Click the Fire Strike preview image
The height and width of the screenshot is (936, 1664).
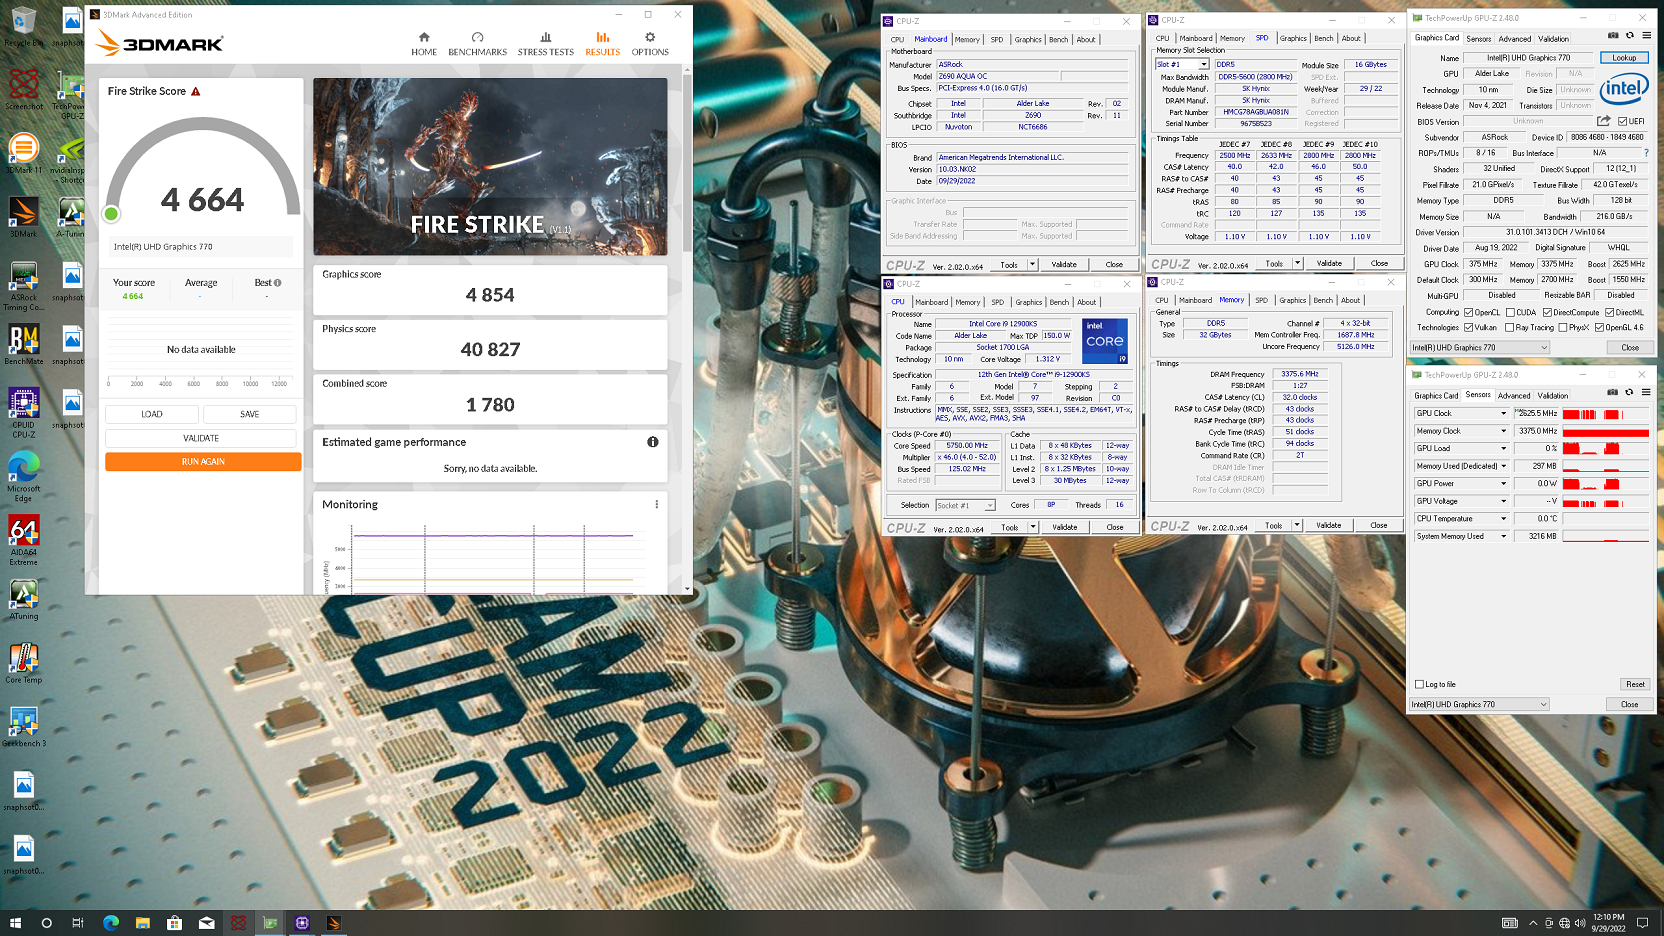490,167
